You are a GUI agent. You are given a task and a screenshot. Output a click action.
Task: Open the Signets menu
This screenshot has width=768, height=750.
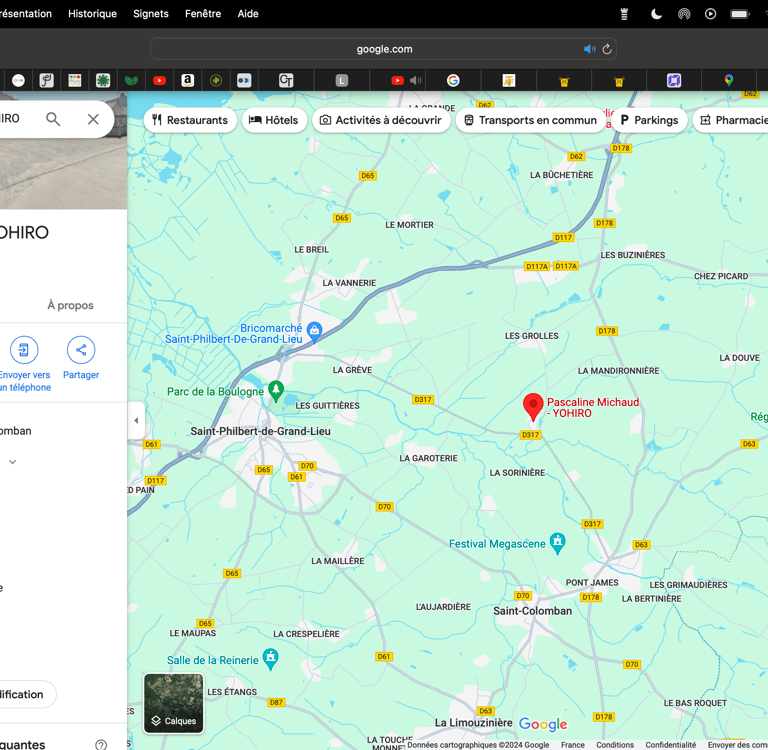(151, 14)
